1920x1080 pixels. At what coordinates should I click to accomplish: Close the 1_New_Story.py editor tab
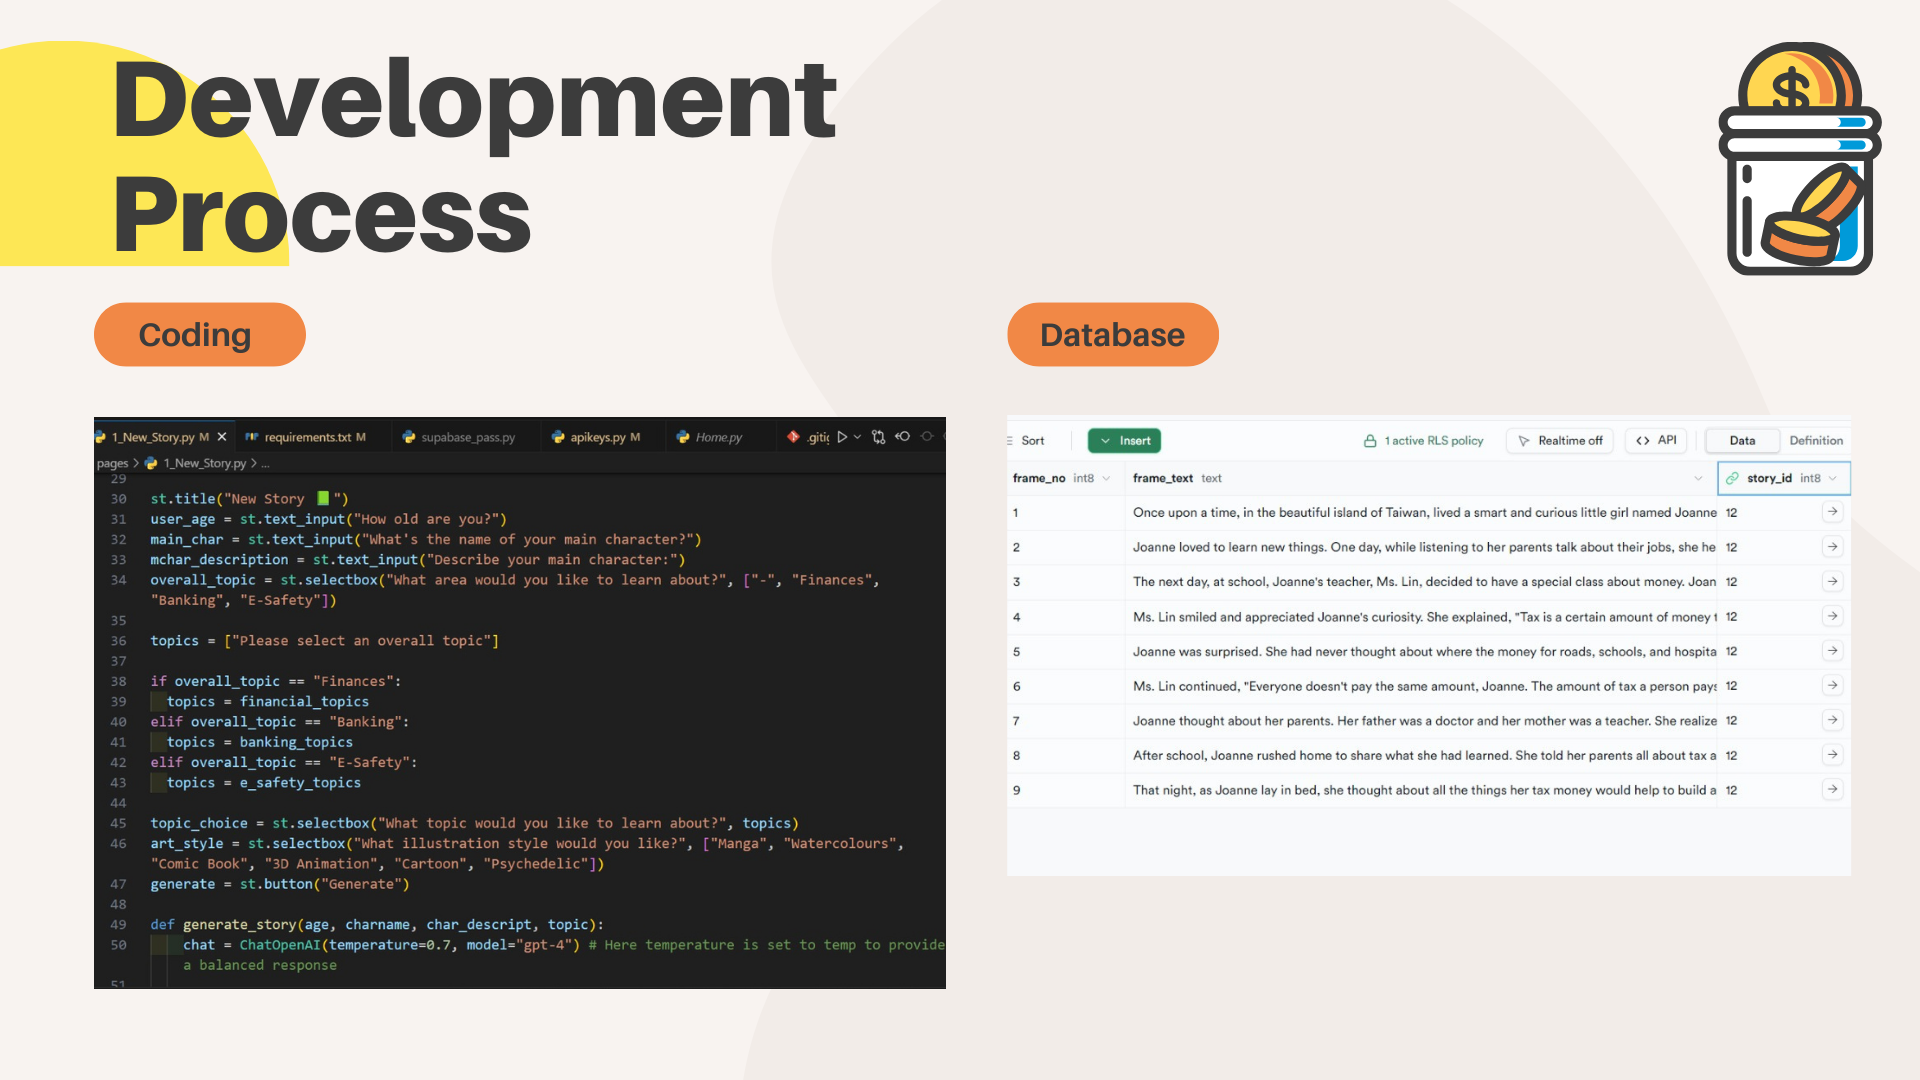tap(222, 437)
